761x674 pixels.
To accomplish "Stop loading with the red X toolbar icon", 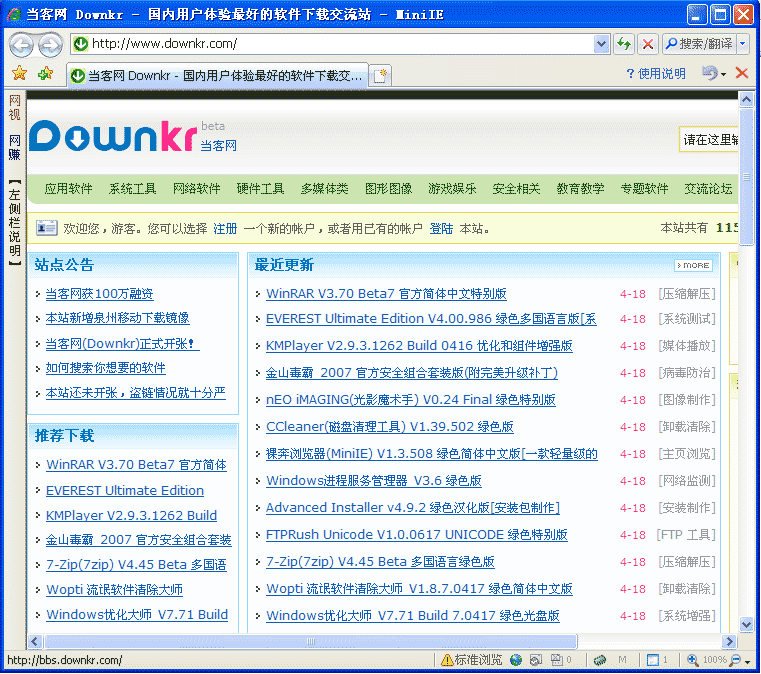I will [x=647, y=44].
